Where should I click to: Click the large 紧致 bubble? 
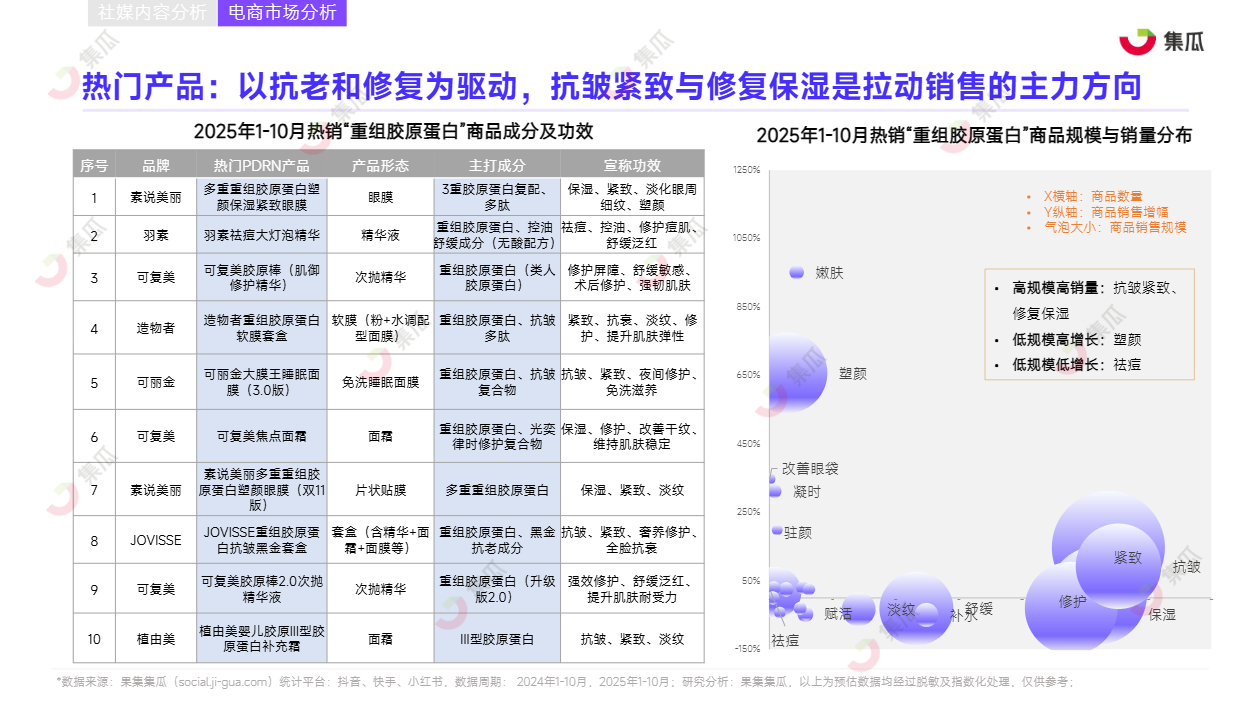point(1109,549)
